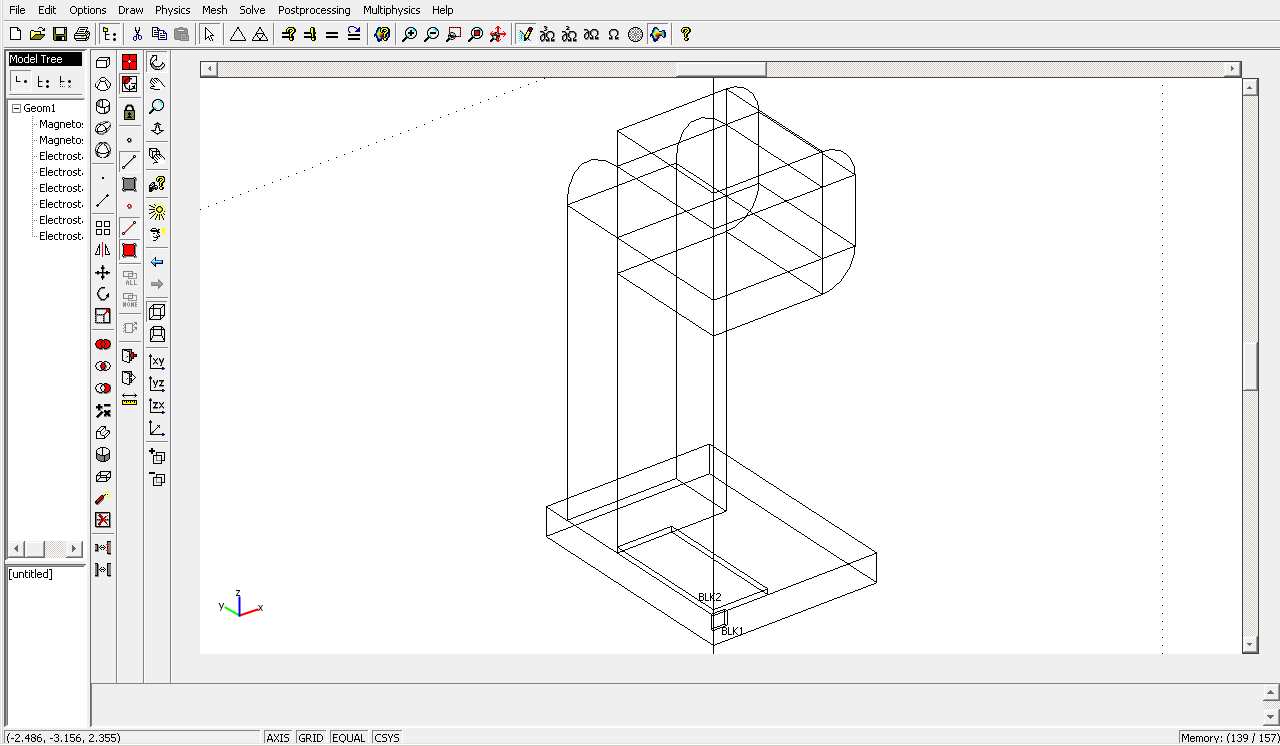This screenshot has height=746, width=1280.
Task: Toggle EQUAL in the status bar
Action: click(348, 738)
